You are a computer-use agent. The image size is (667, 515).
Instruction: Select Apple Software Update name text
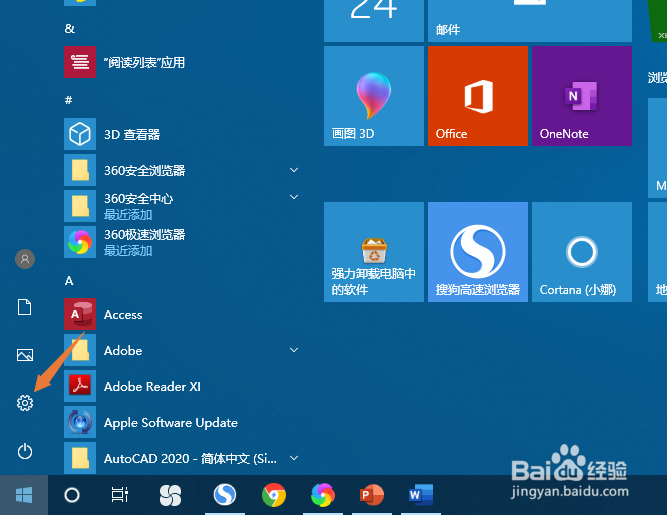point(171,423)
